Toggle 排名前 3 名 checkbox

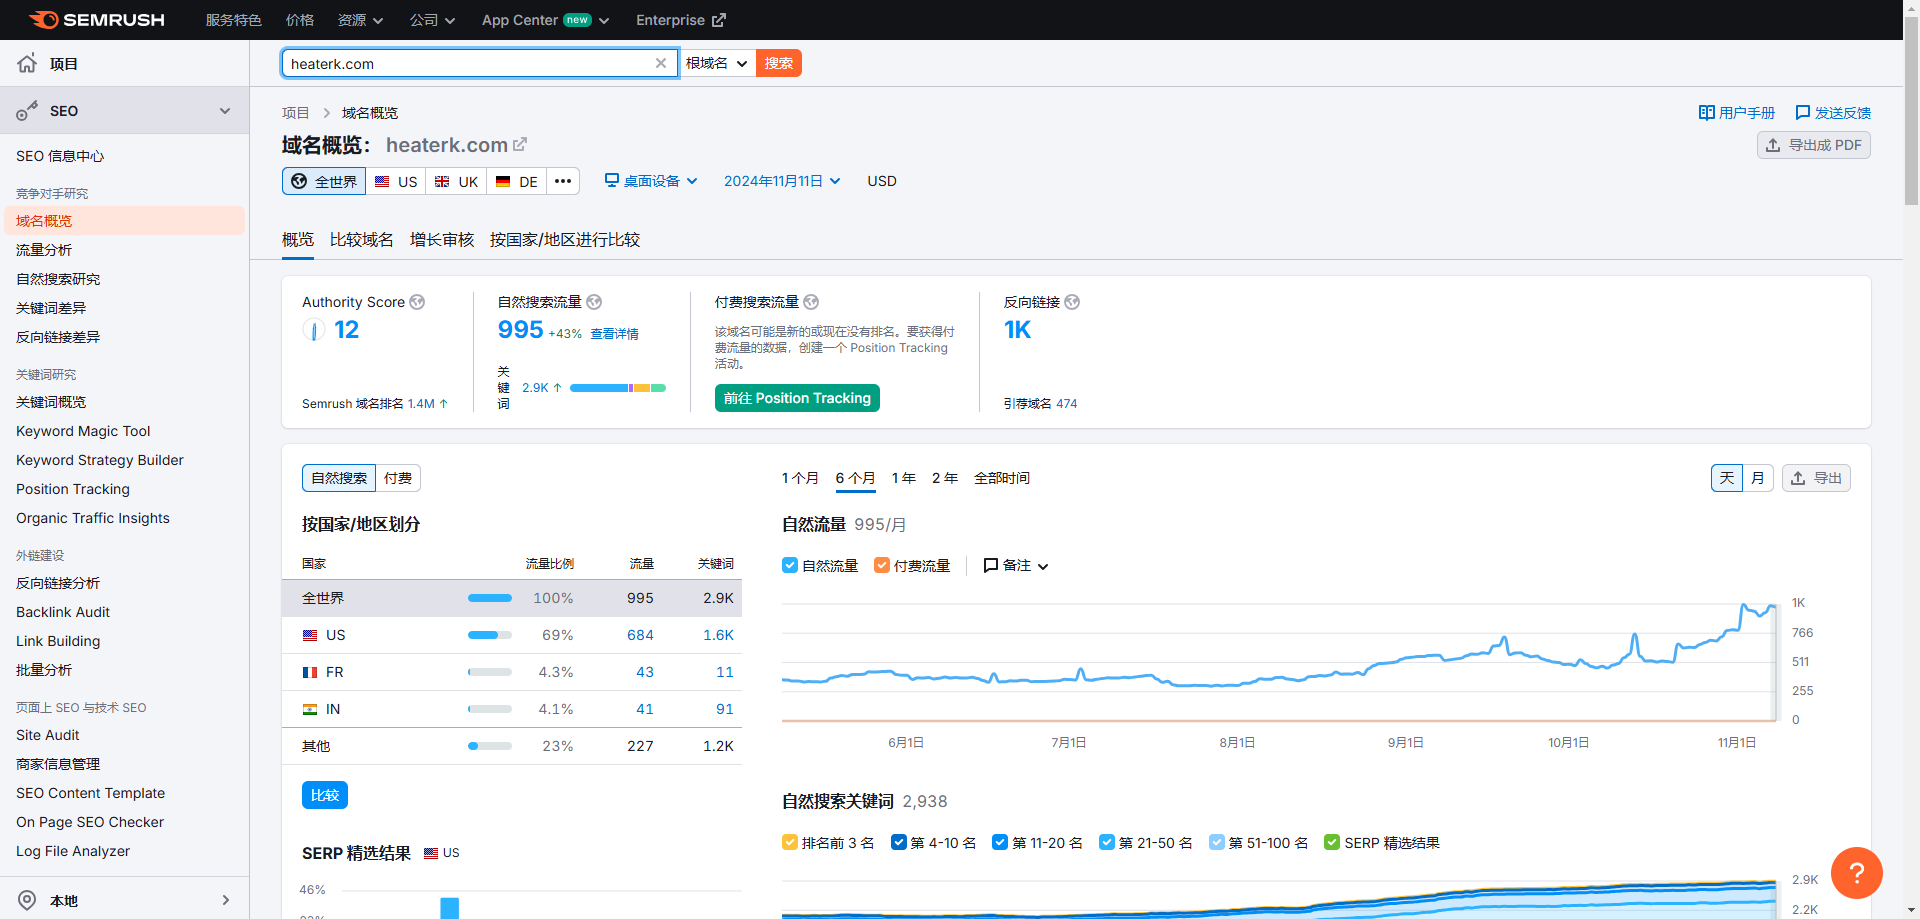tap(790, 842)
